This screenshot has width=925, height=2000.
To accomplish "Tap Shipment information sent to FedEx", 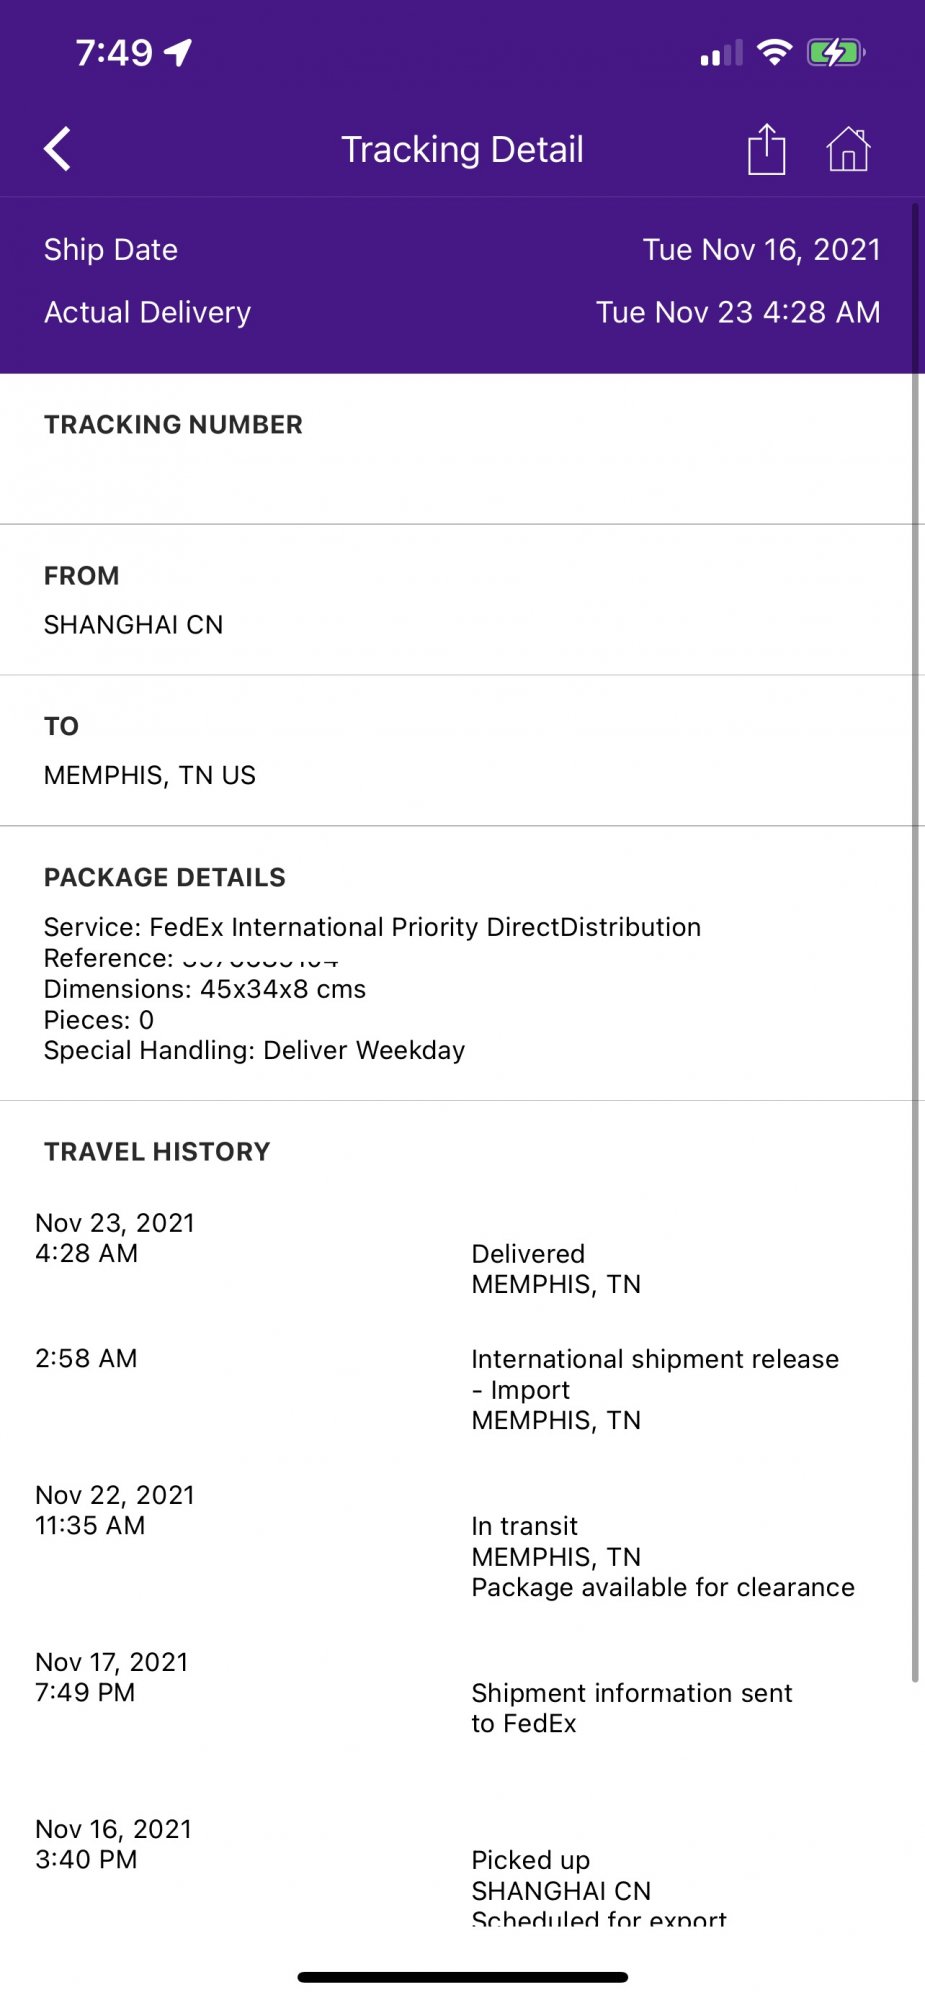I will pos(632,1708).
